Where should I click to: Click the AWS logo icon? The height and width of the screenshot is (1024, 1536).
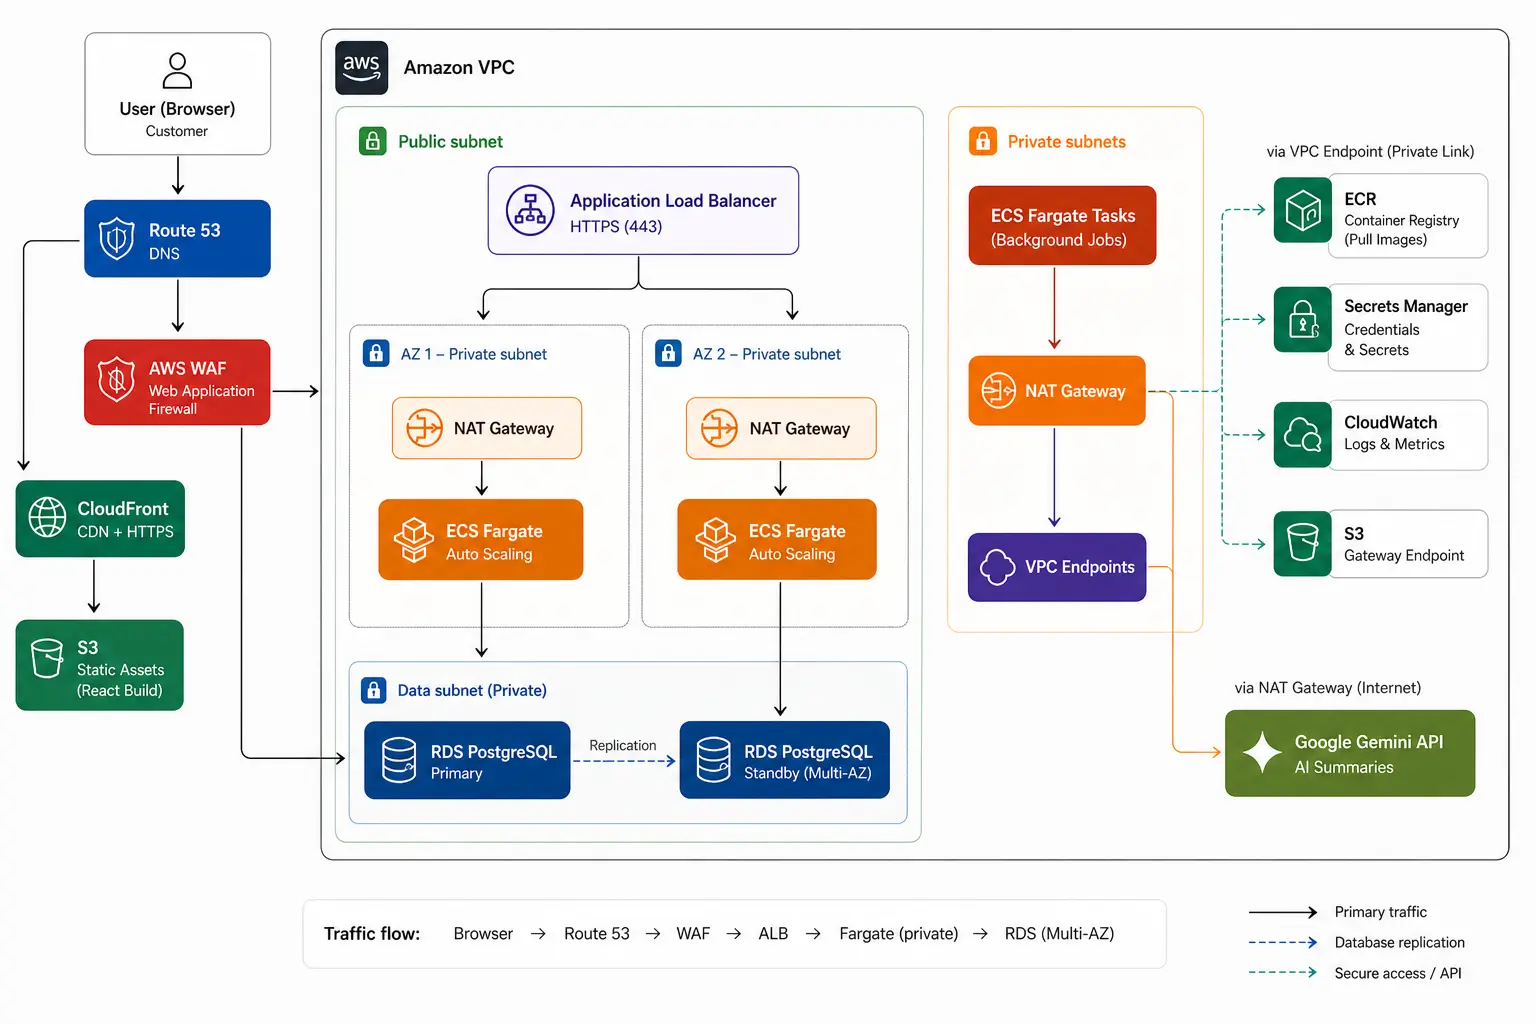point(361,68)
